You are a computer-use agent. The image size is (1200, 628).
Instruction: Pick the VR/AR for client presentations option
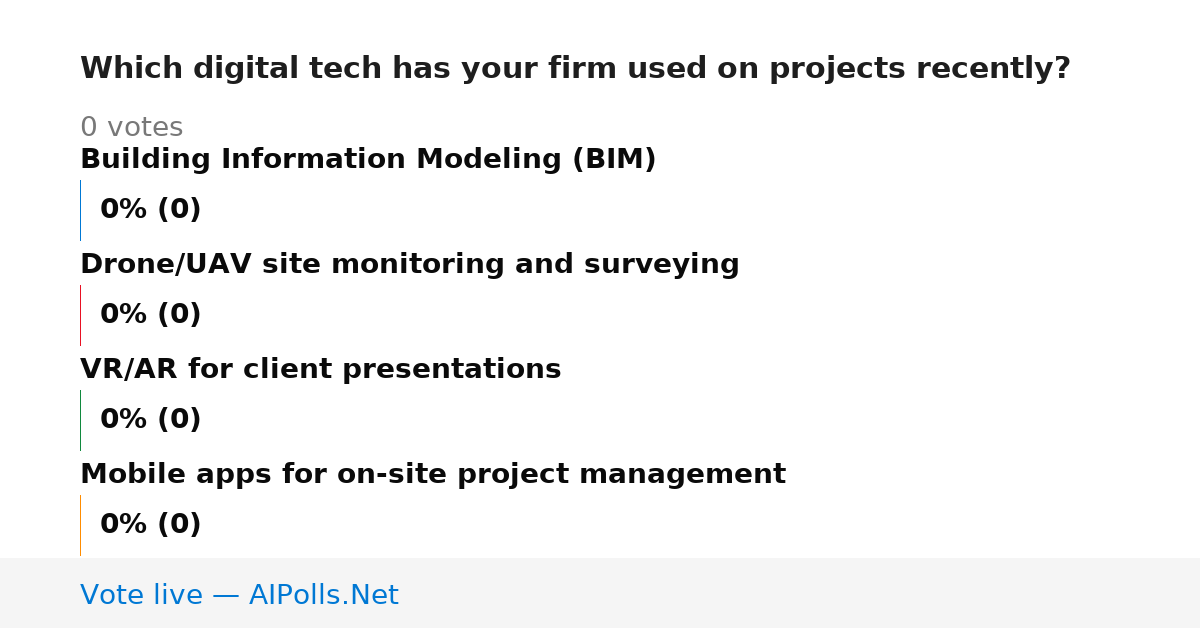click(321, 370)
